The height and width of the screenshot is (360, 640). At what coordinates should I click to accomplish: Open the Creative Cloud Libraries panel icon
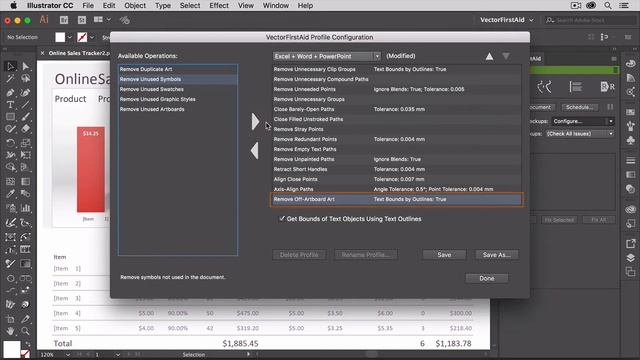(631, 209)
